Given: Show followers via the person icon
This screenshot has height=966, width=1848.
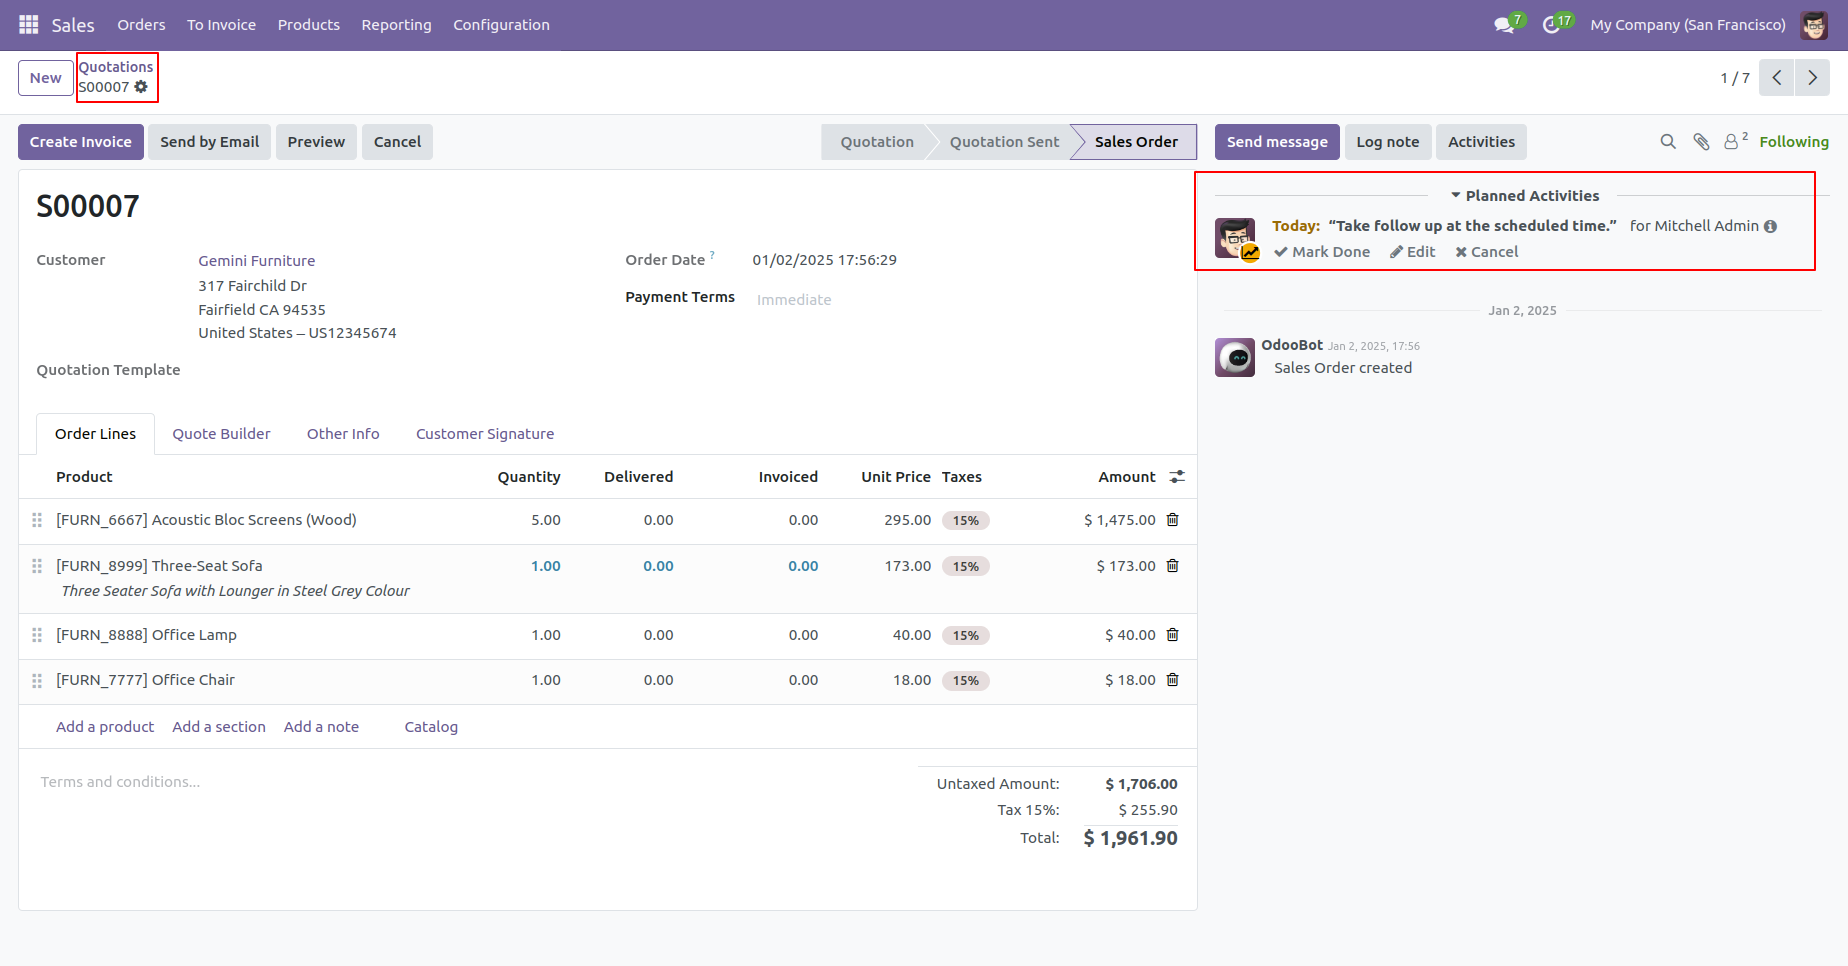Looking at the screenshot, I should [x=1736, y=141].
